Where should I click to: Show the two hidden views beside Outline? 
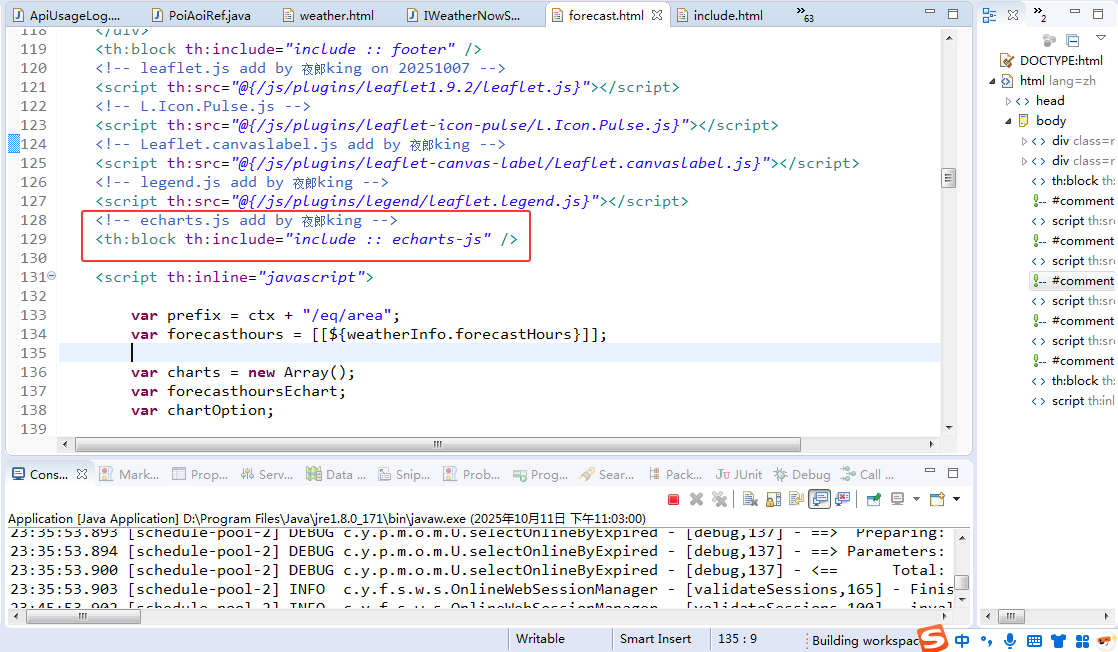(1040, 14)
